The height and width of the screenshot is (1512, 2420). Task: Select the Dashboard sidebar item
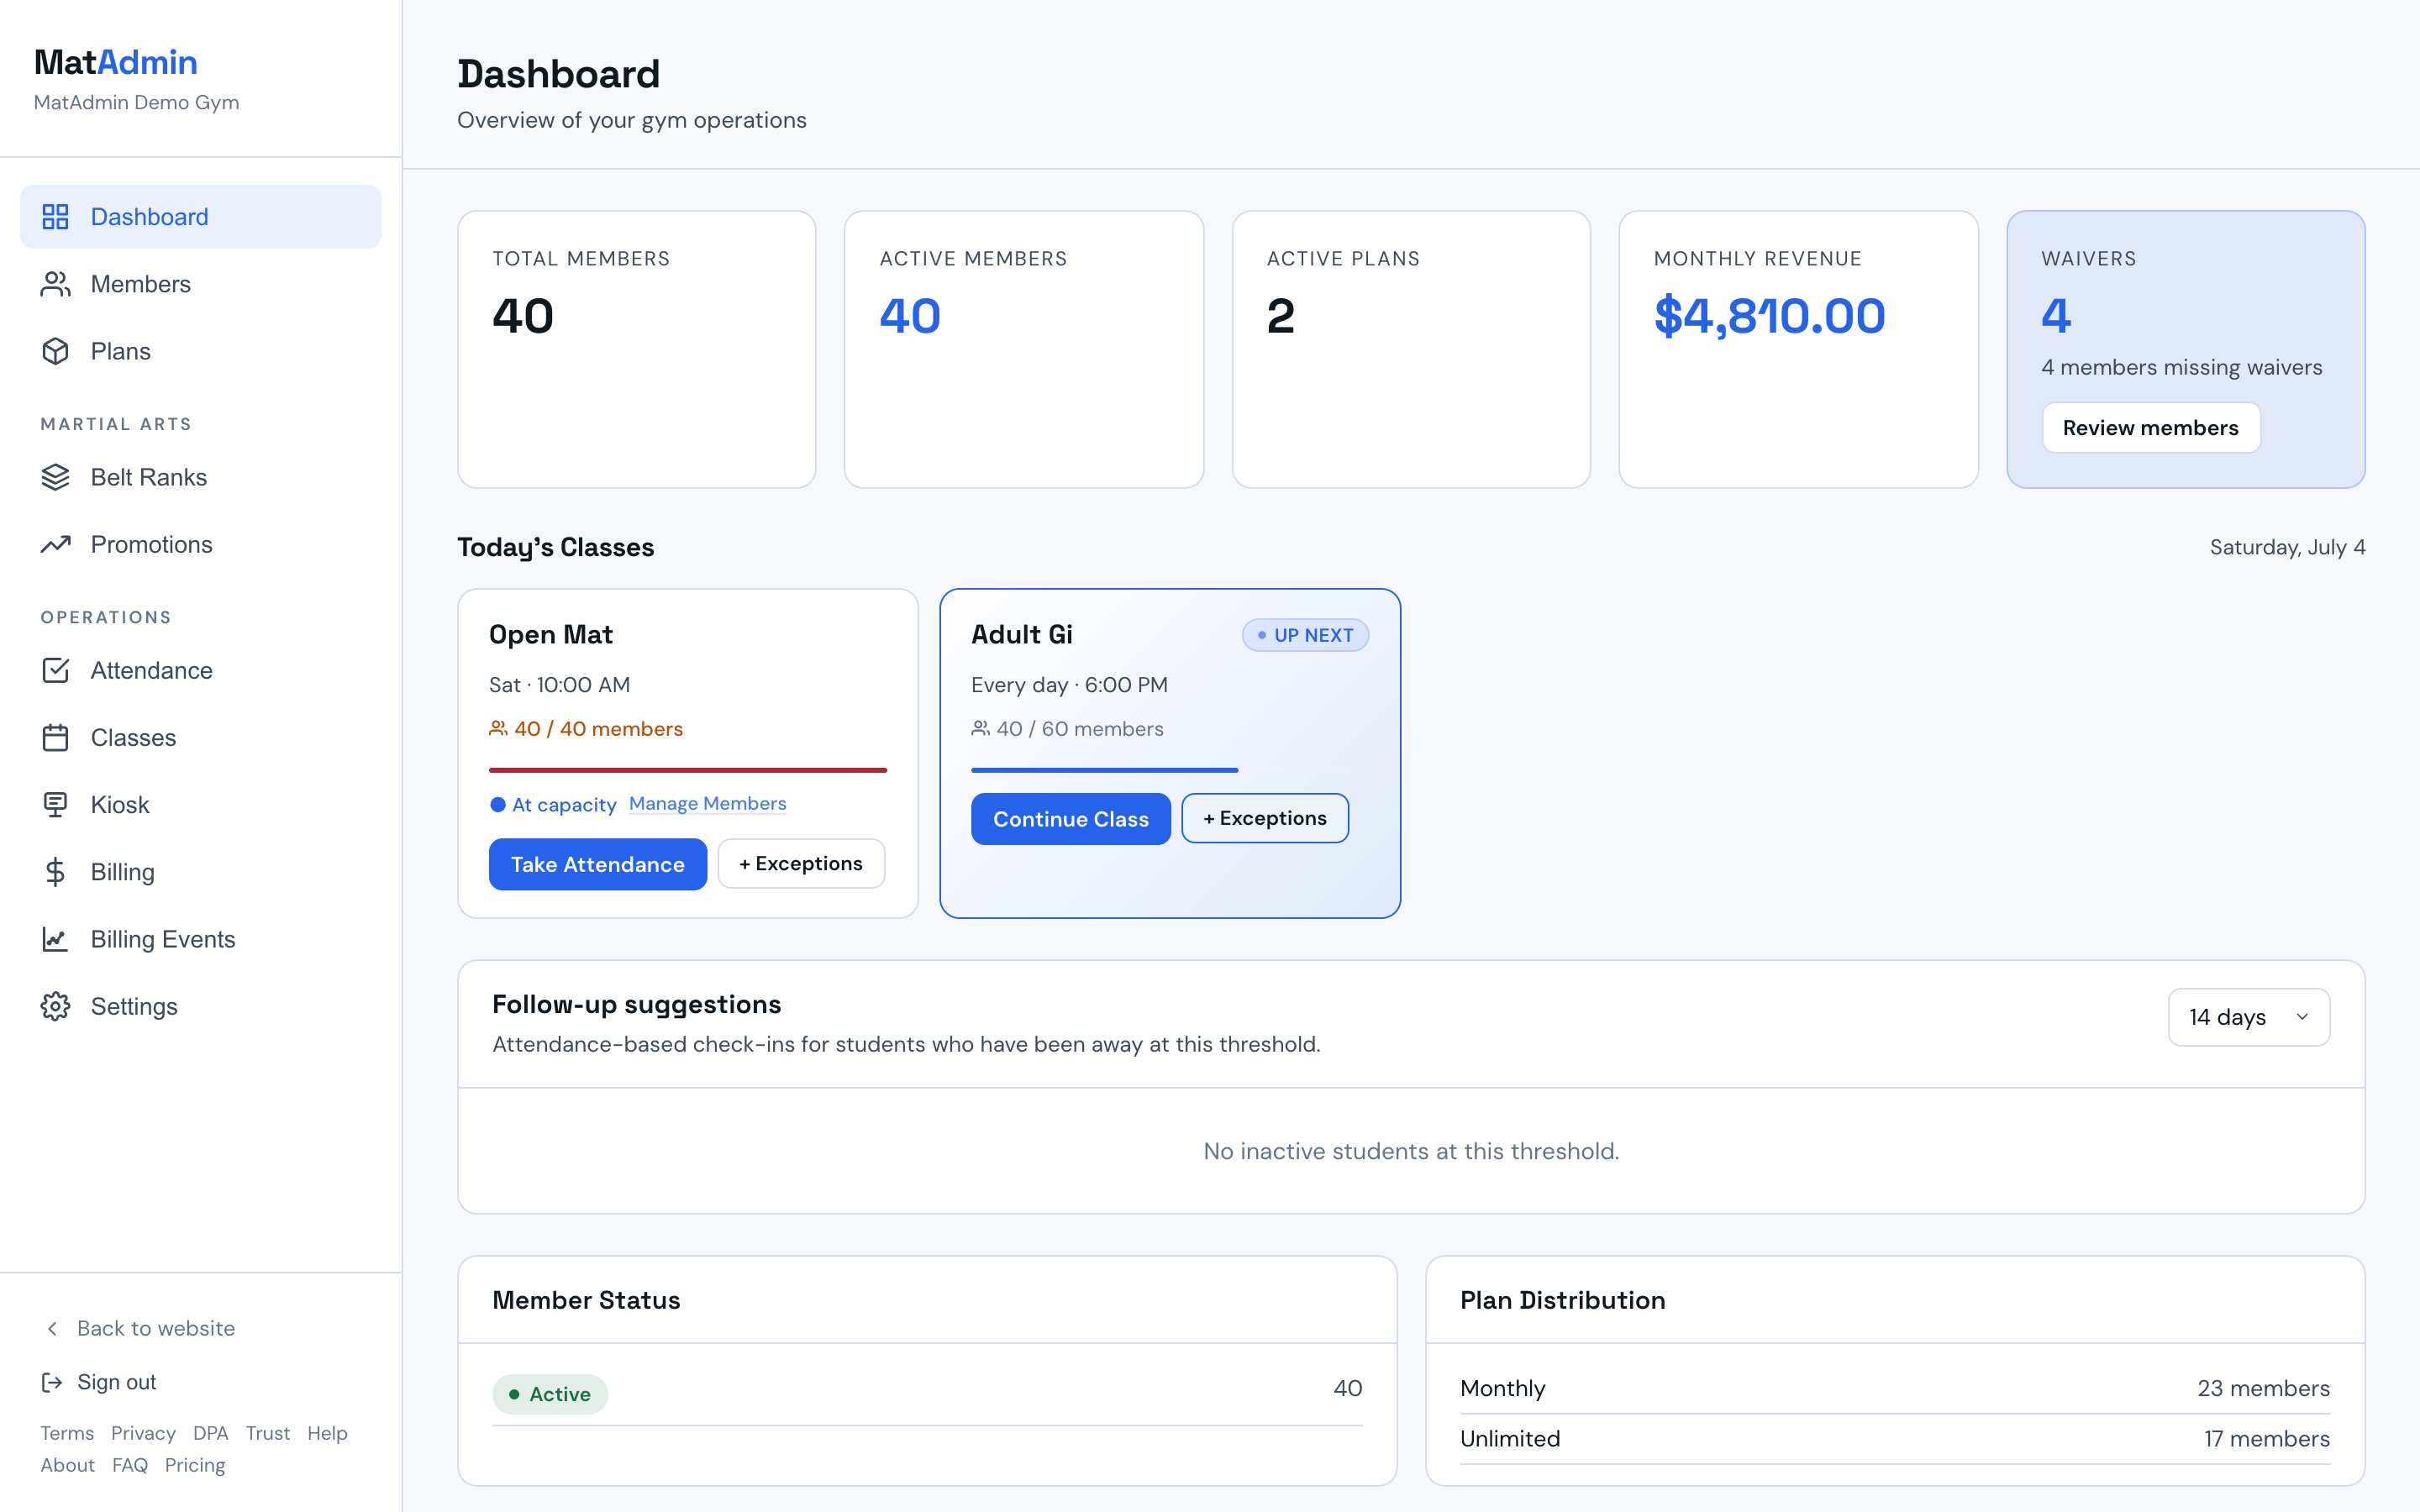200,217
